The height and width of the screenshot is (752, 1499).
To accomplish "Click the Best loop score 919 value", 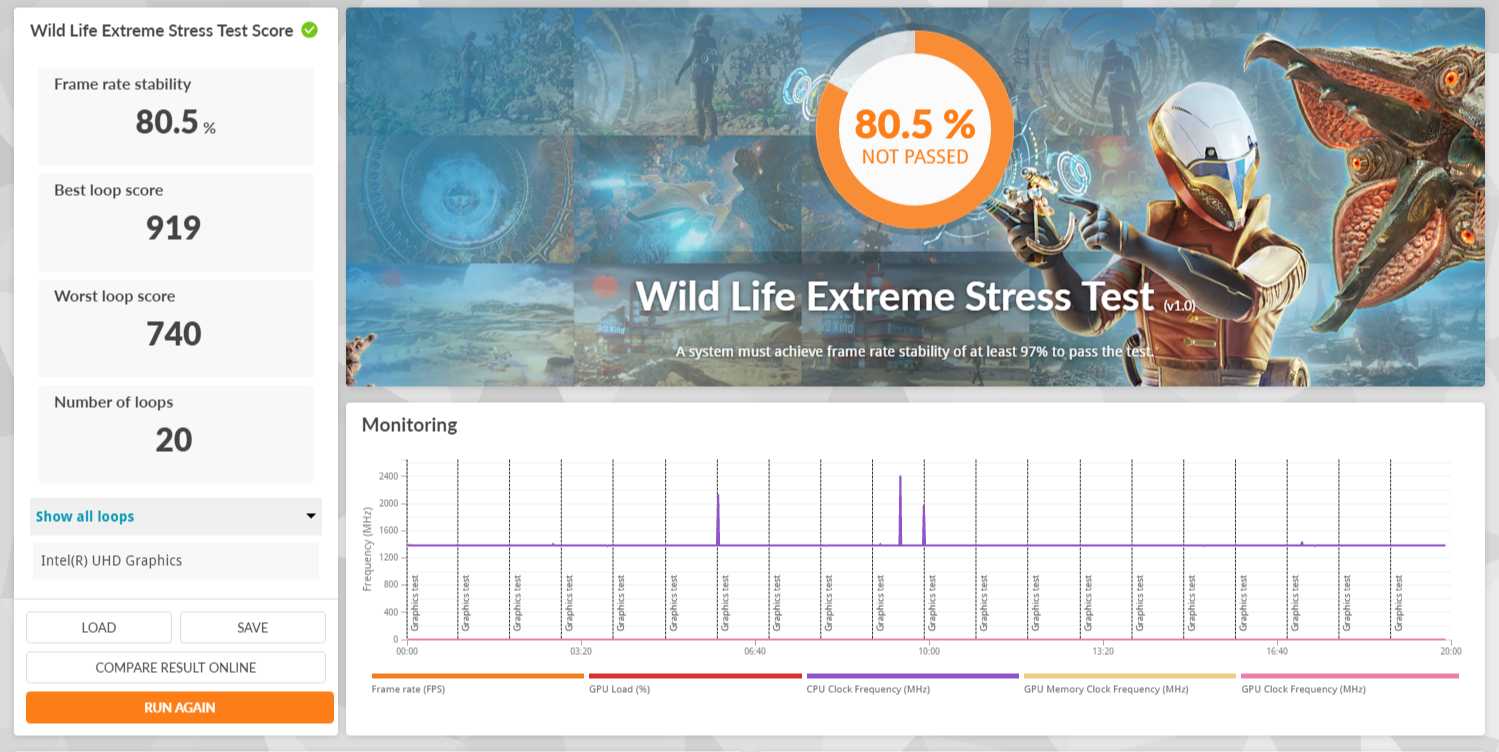I will [174, 228].
